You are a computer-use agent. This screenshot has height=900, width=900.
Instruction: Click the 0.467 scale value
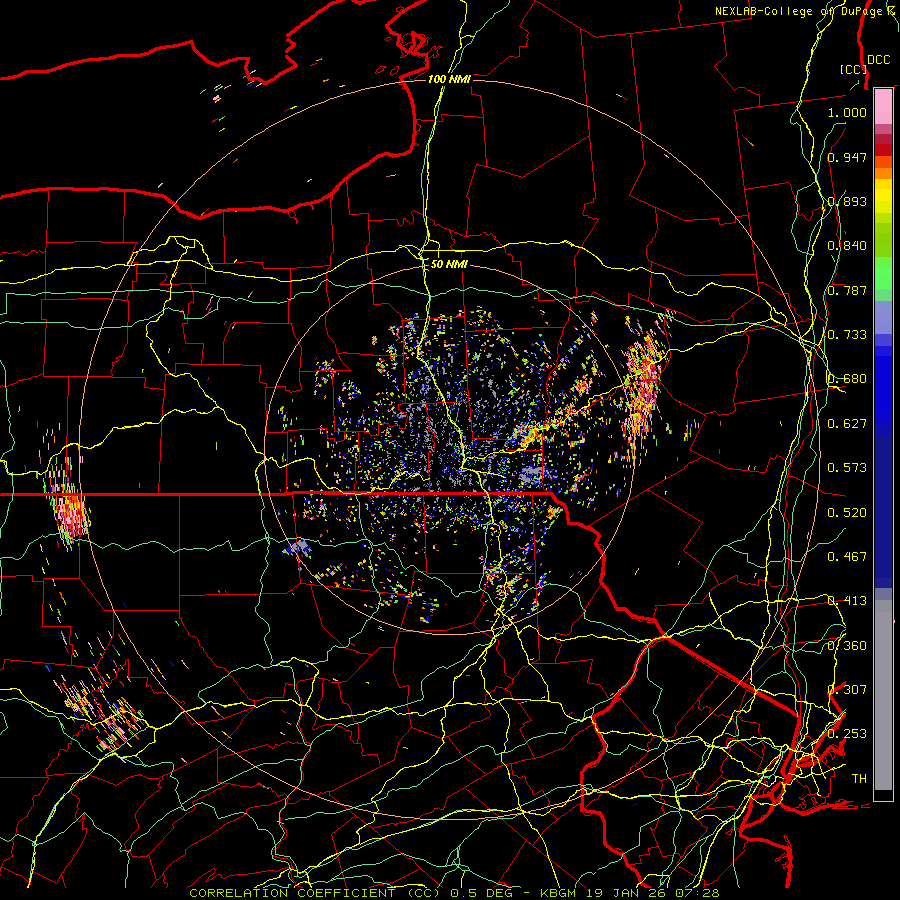click(x=847, y=557)
